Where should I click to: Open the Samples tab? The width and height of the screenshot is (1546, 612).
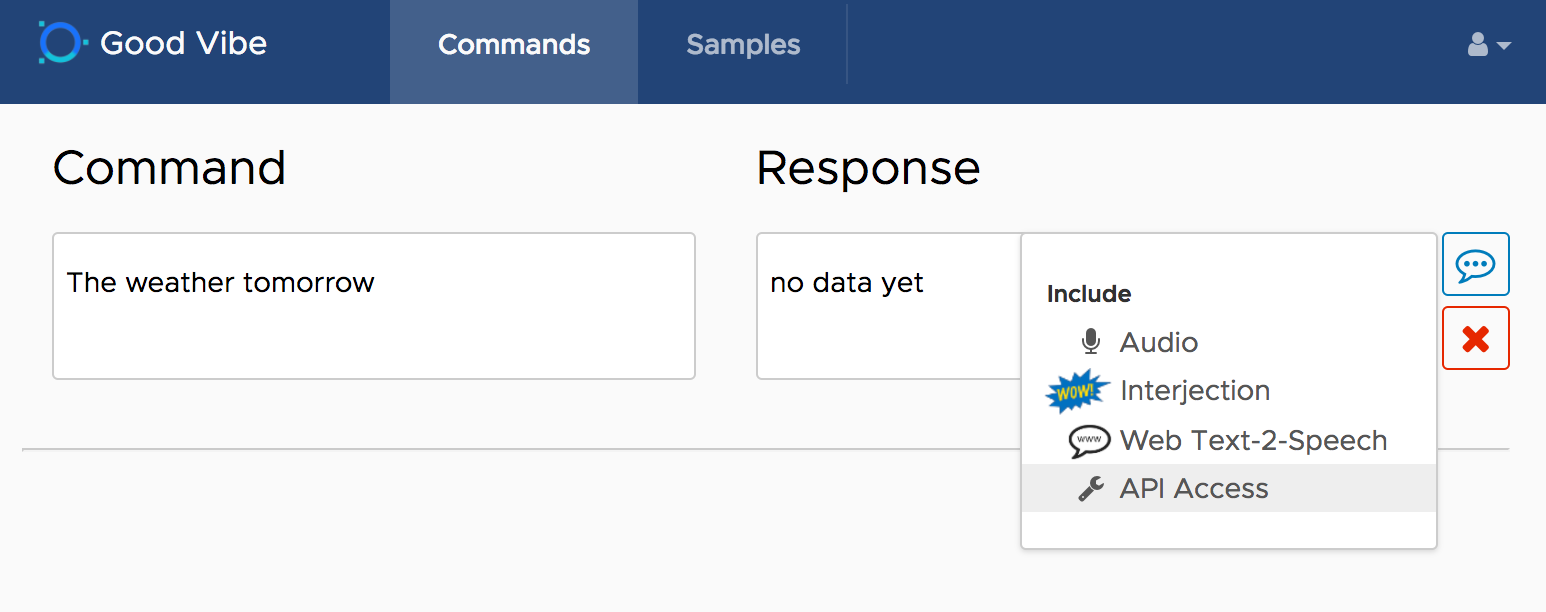point(743,45)
